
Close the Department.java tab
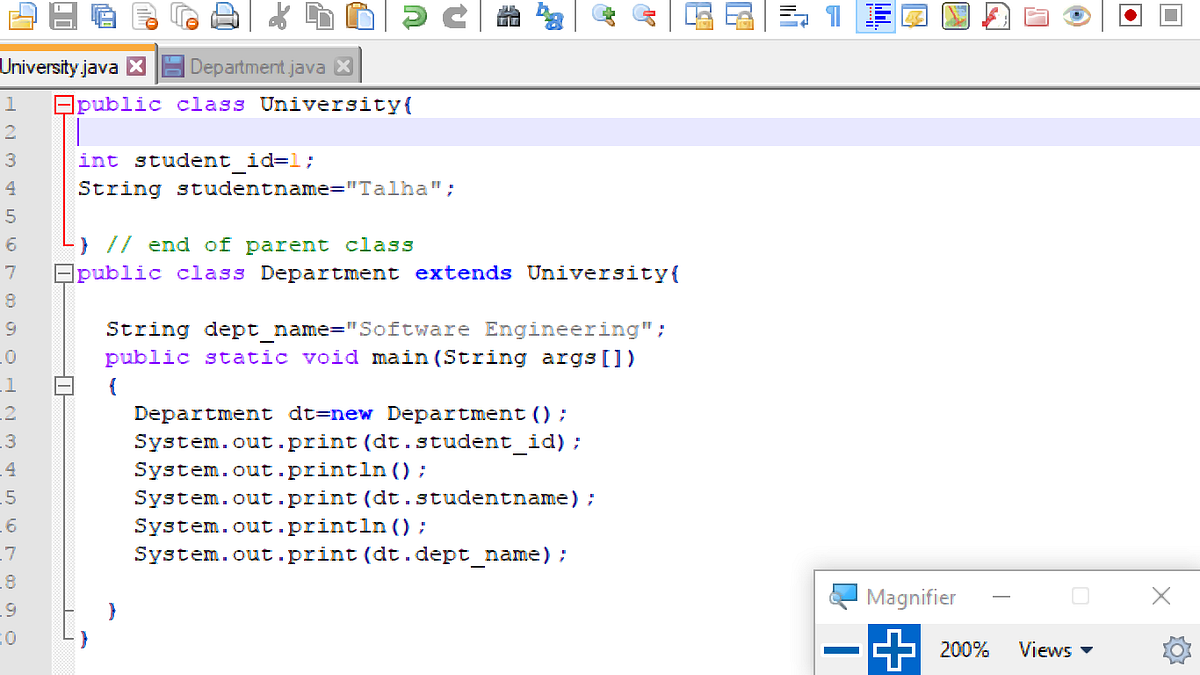coord(343,67)
